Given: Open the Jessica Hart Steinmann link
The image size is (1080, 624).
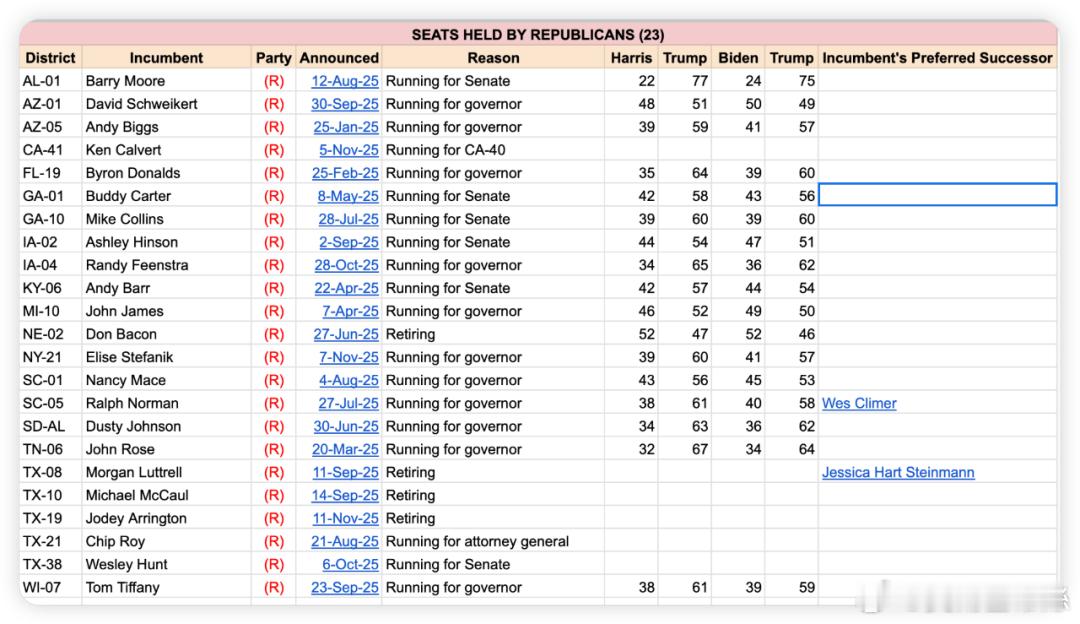Looking at the screenshot, I should [897, 472].
